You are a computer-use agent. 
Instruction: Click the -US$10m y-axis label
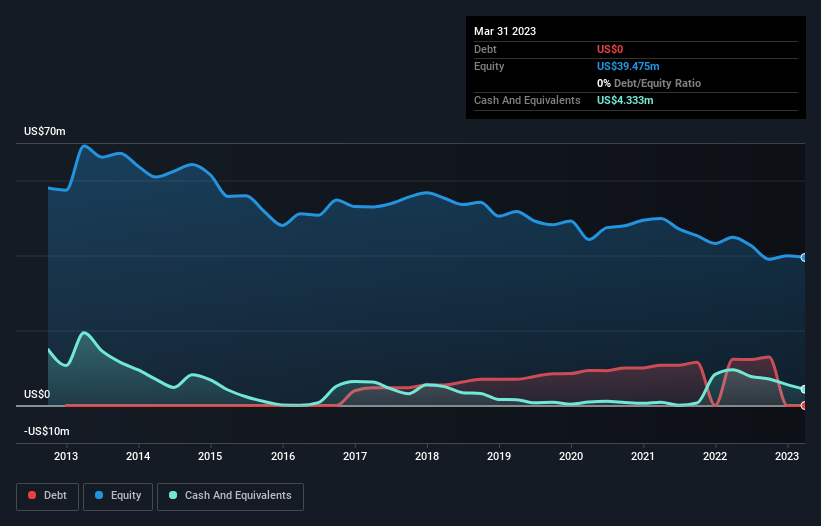click(x=46, y=431)
